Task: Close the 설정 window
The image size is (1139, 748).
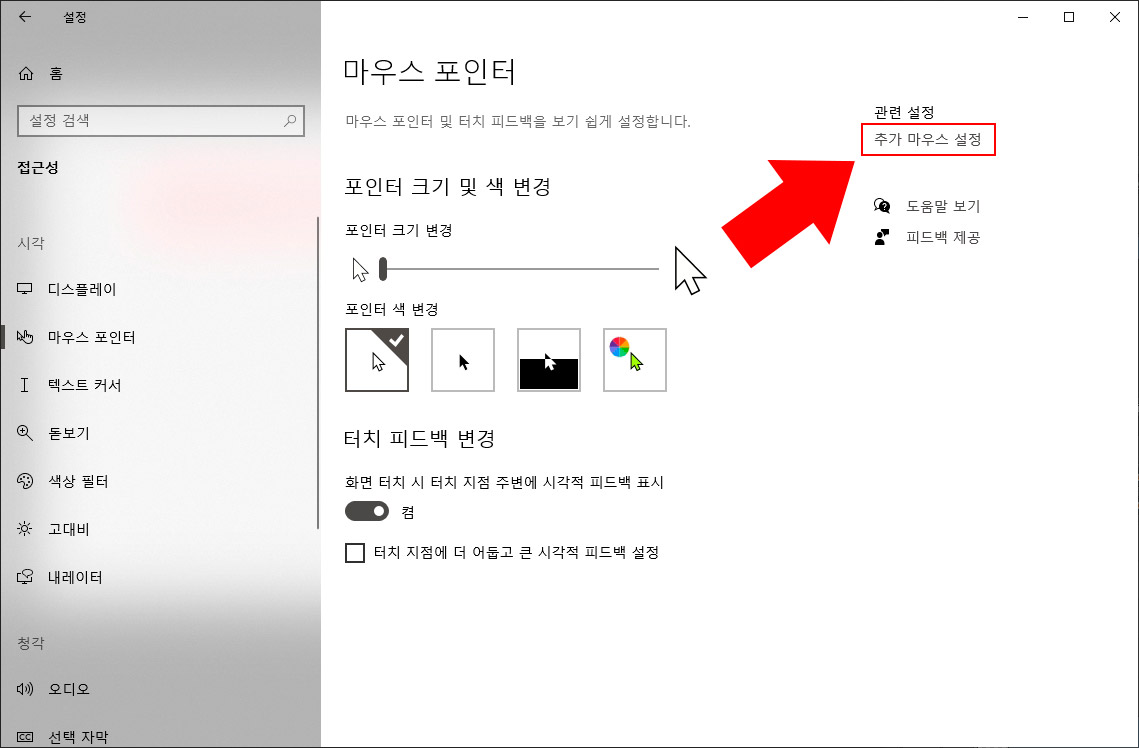Action: click(1114, 17)
